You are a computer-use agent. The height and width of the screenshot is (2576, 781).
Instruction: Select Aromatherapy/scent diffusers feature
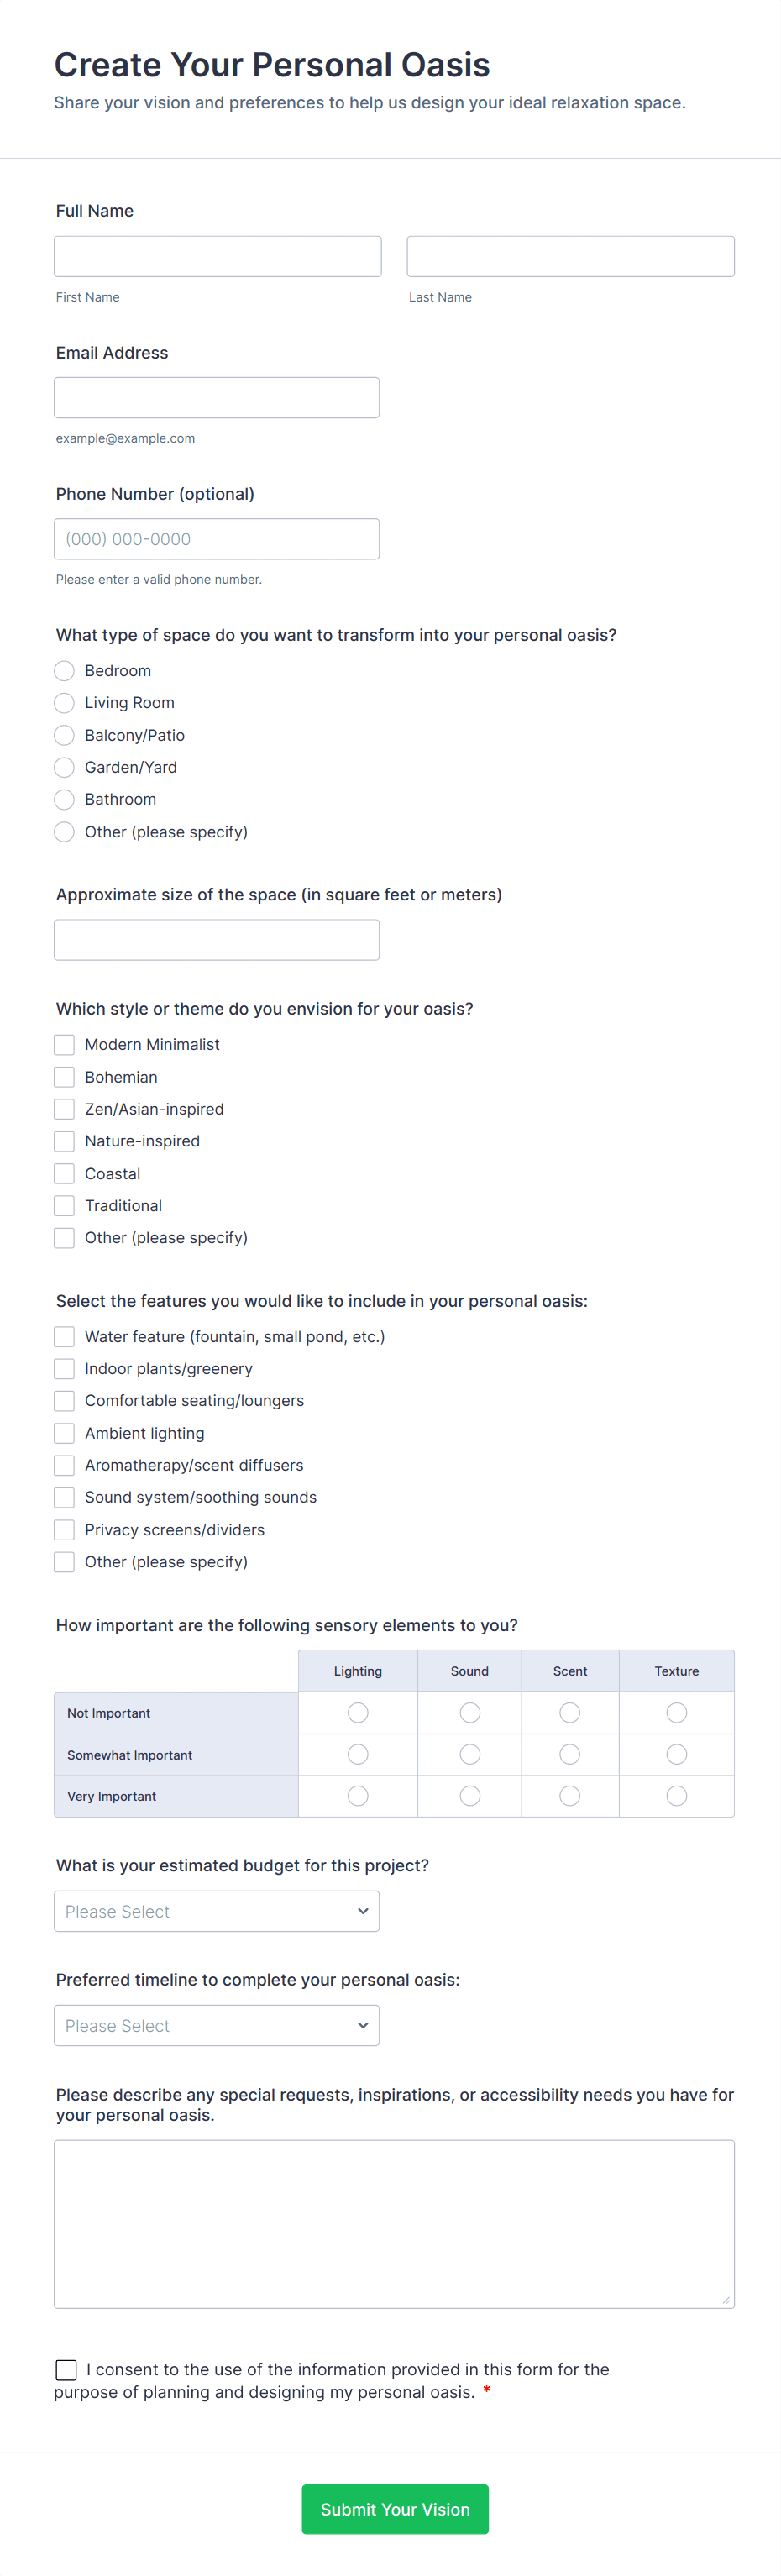[64, 1464]
